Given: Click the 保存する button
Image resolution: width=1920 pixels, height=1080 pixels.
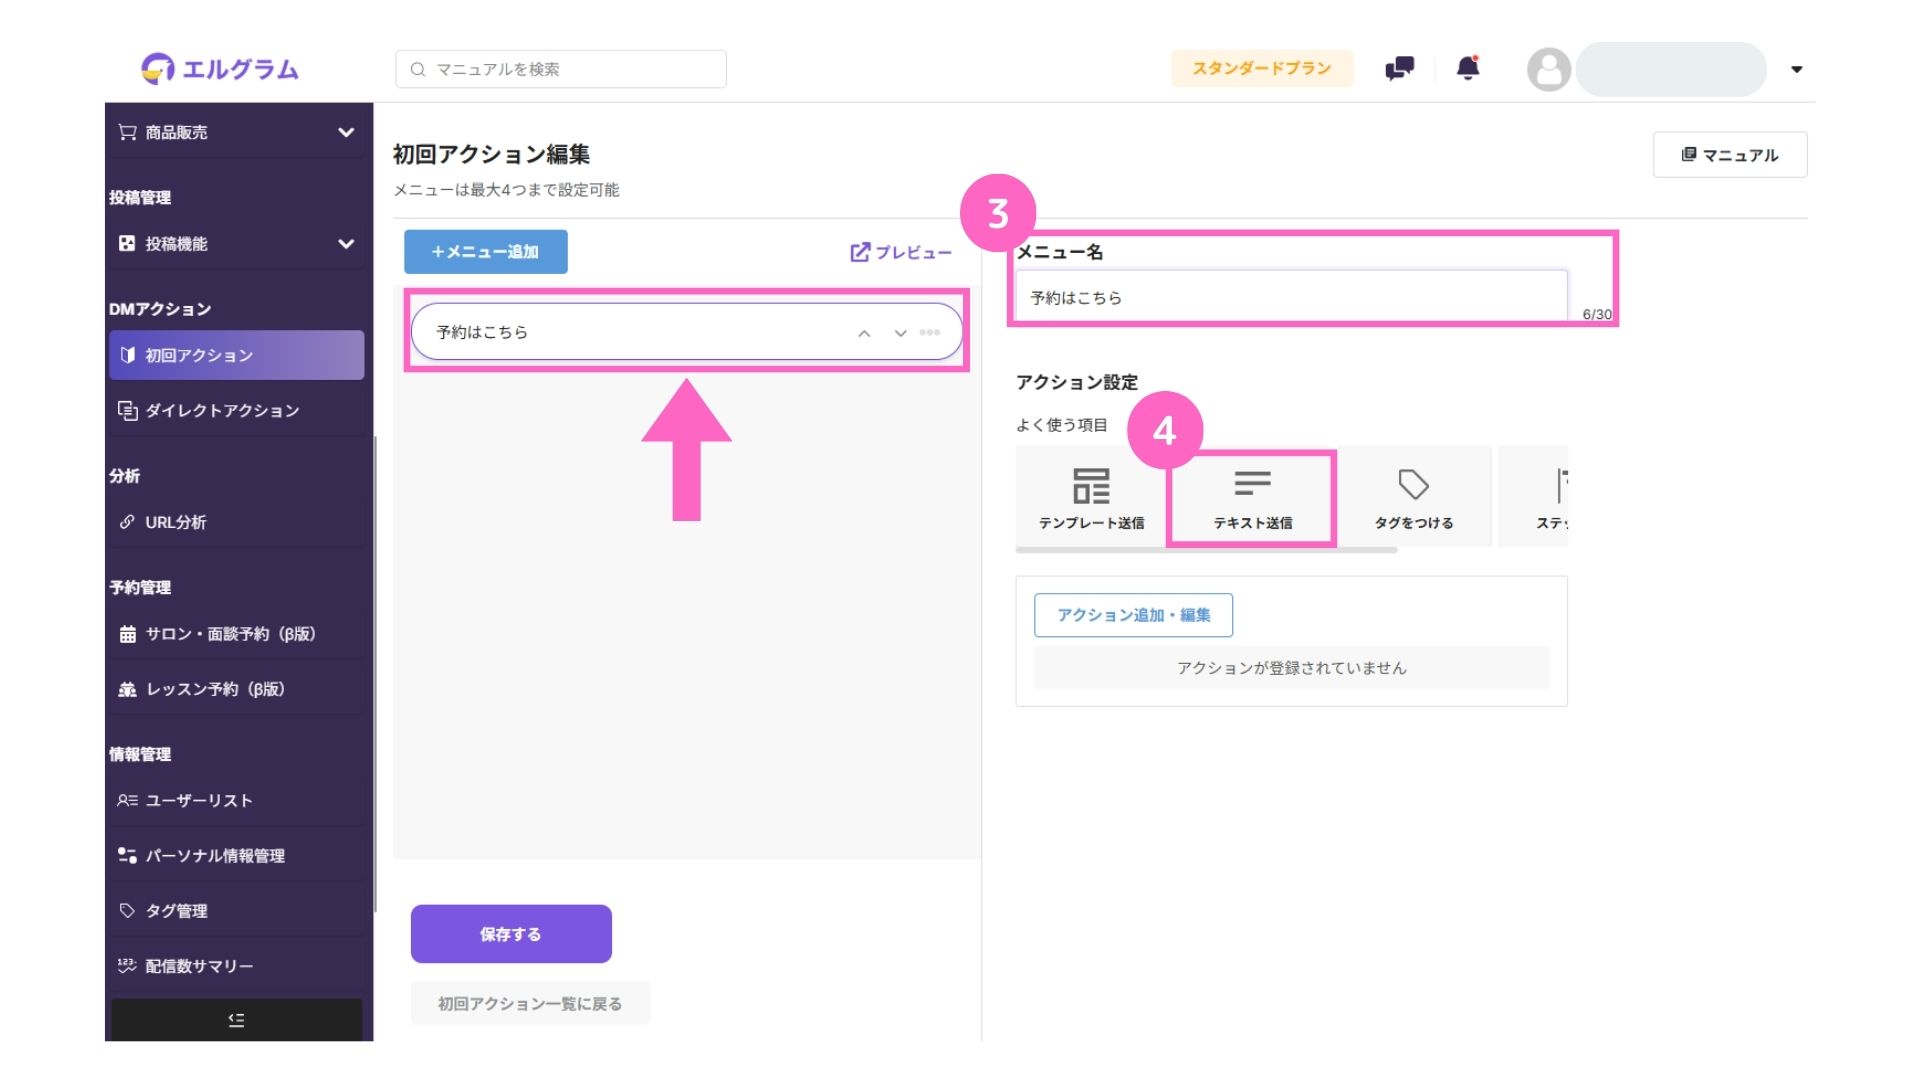Looking at the screenshot, I should click(511, 934).
